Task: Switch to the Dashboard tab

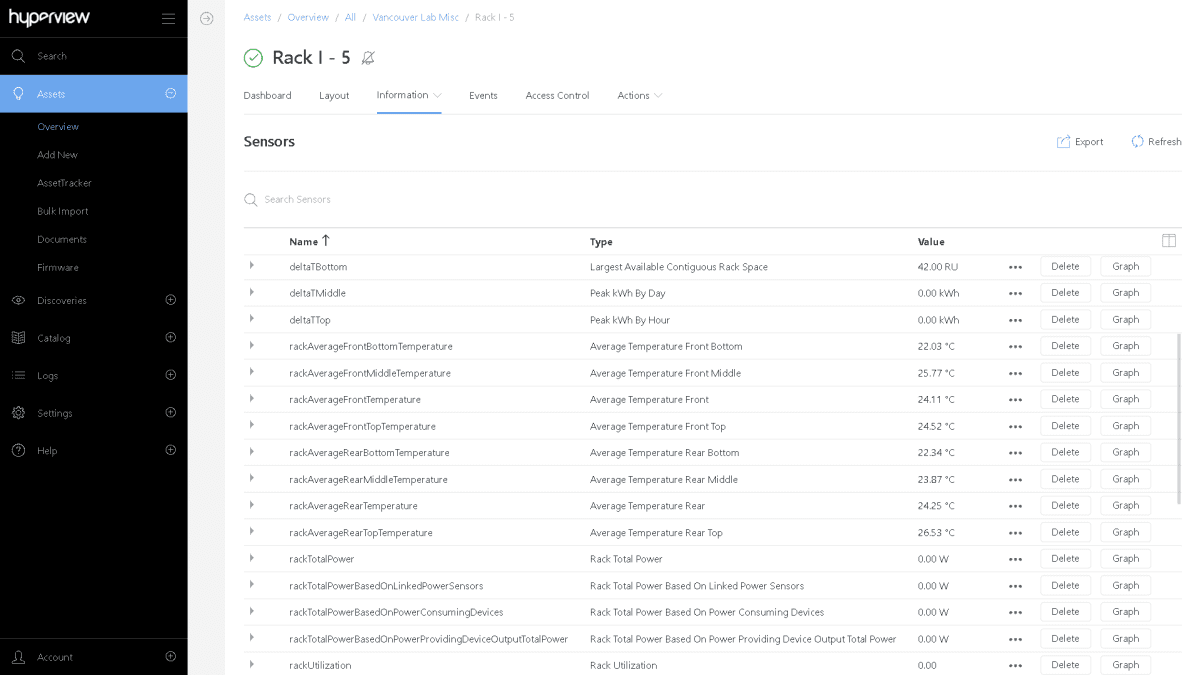Action: click(267, 95)
